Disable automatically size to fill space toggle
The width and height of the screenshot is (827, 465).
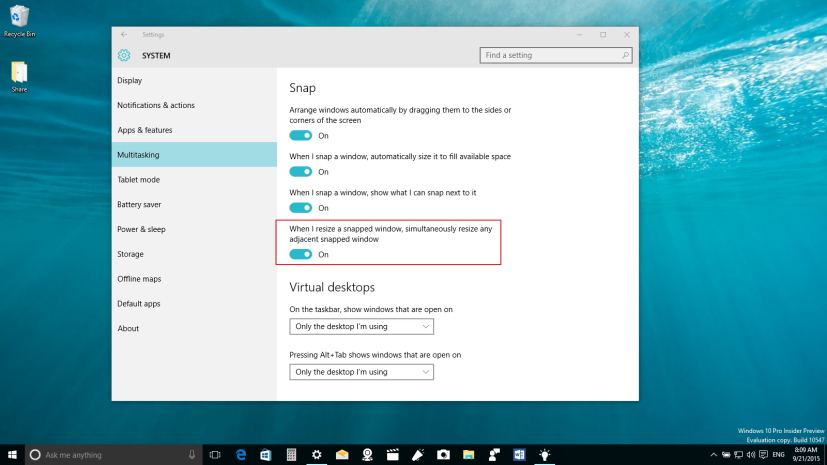pyautogui.click(x=300, y=172)
